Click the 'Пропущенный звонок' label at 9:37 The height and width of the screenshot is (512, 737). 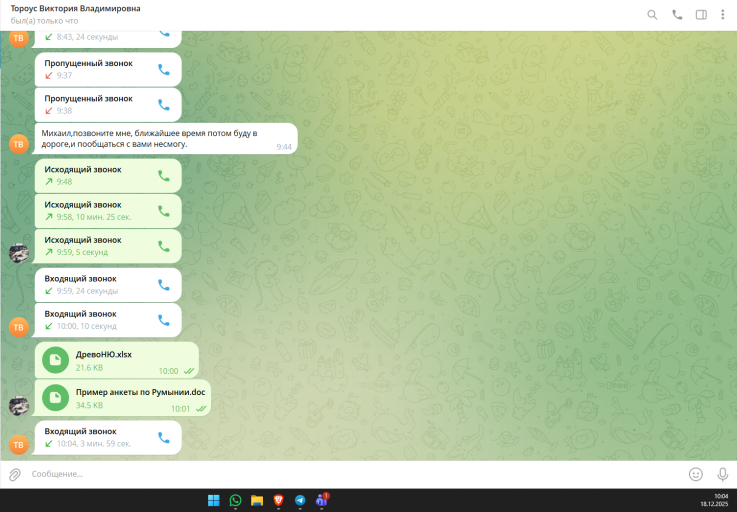(88, 63)
